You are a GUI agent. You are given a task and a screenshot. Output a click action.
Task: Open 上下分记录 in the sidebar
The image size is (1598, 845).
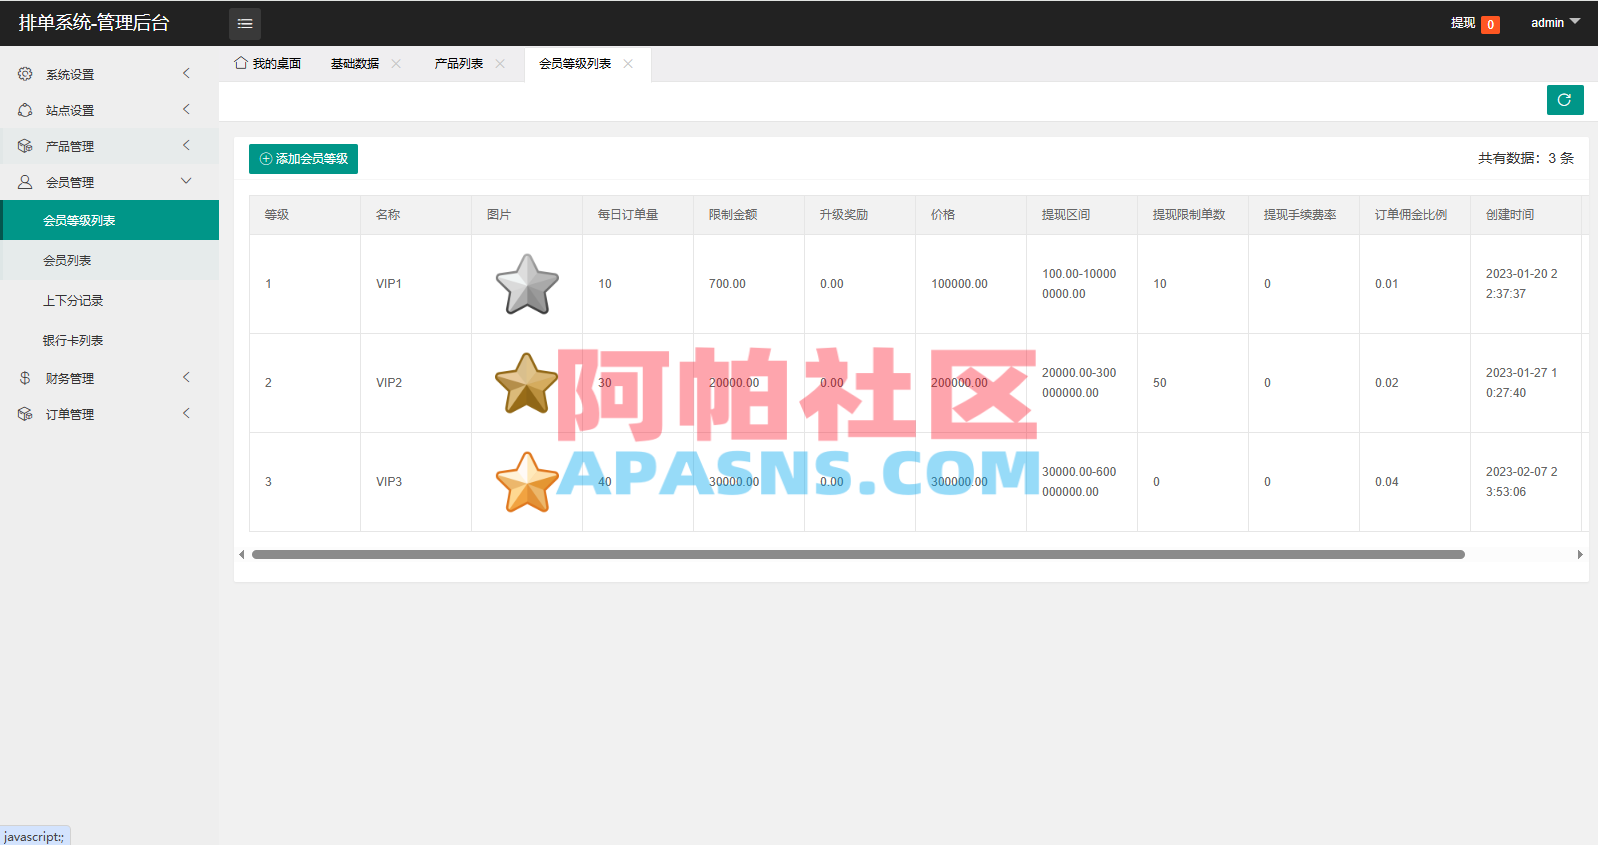110,300
